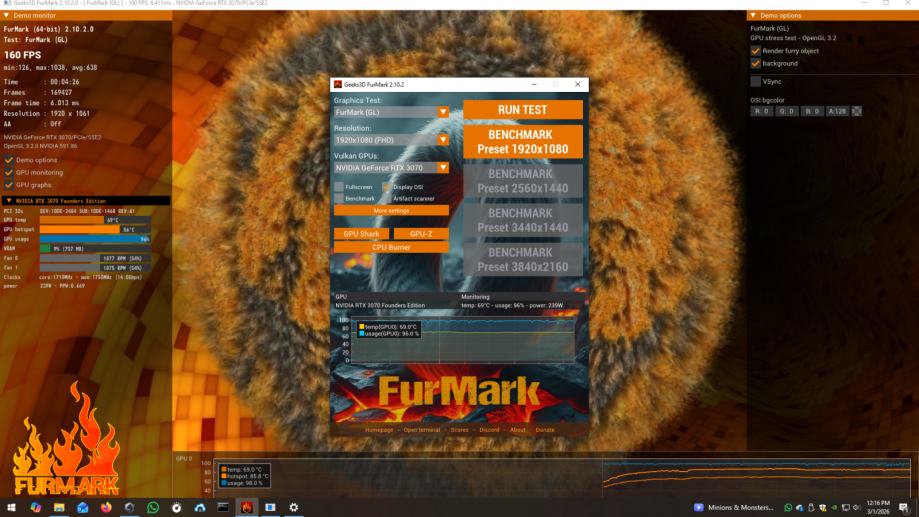Click the B:0 color value field
919x517 pixels.
pyautogui.click(x=812, y=111)
